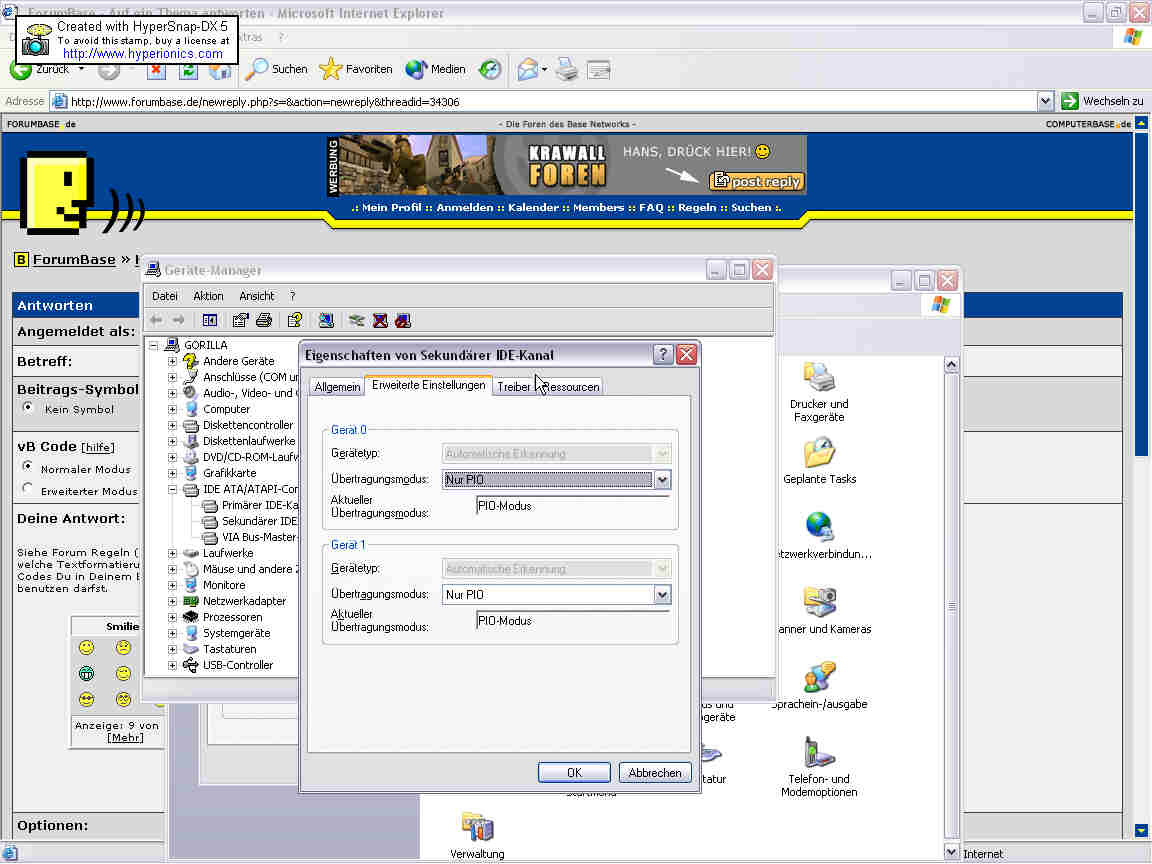1152x864 pixels.
Task: Select Primärer IDE-Kanal tree item
Action: coord(259,505)
